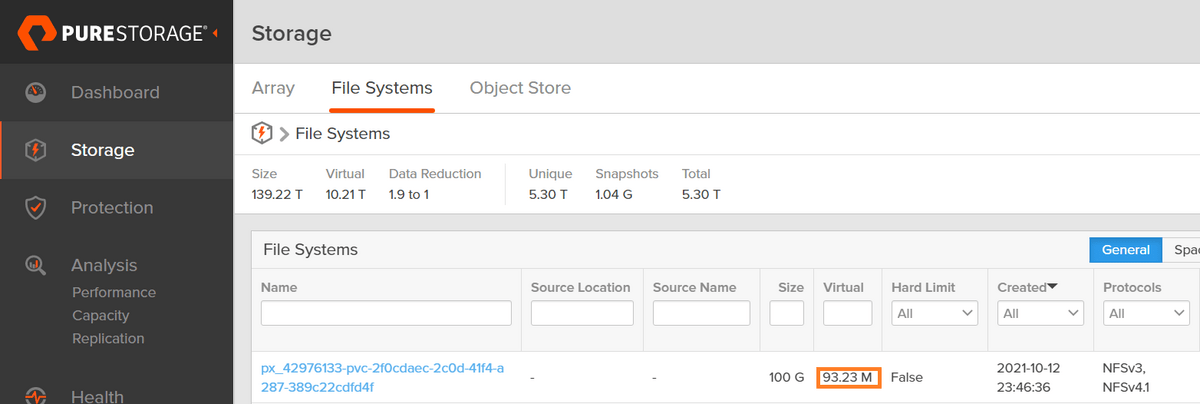Click the Health heartbeat icon
This screenshot has width=1200, height=404.
tap(36, 395)
